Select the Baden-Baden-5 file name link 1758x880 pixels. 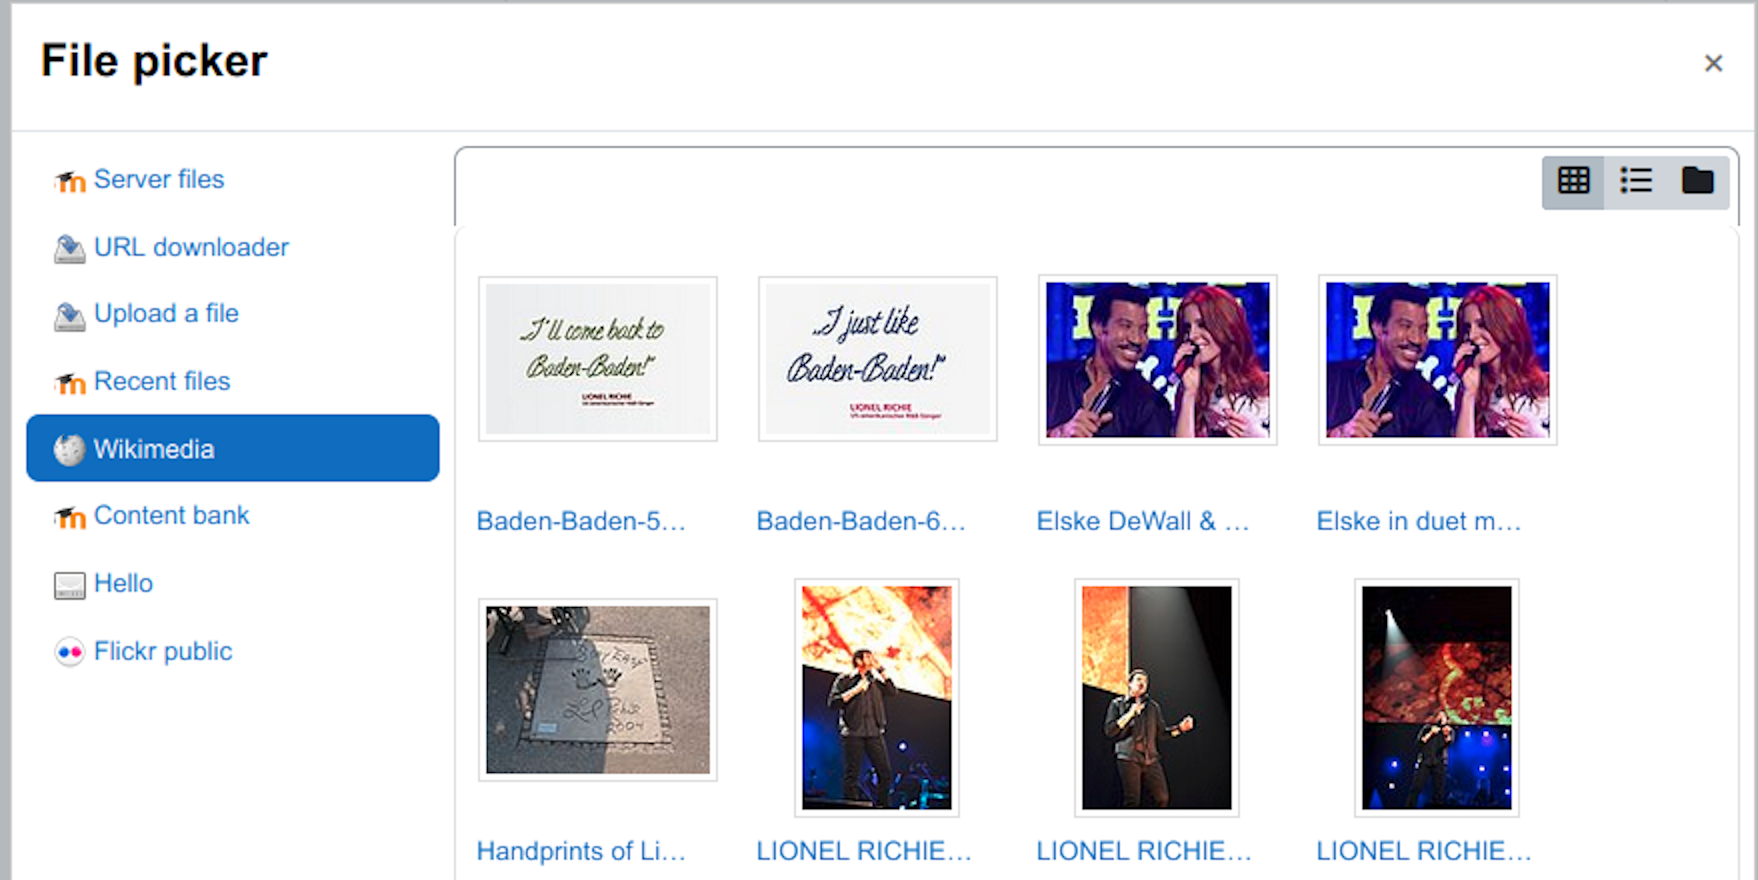tap(581, 521)
